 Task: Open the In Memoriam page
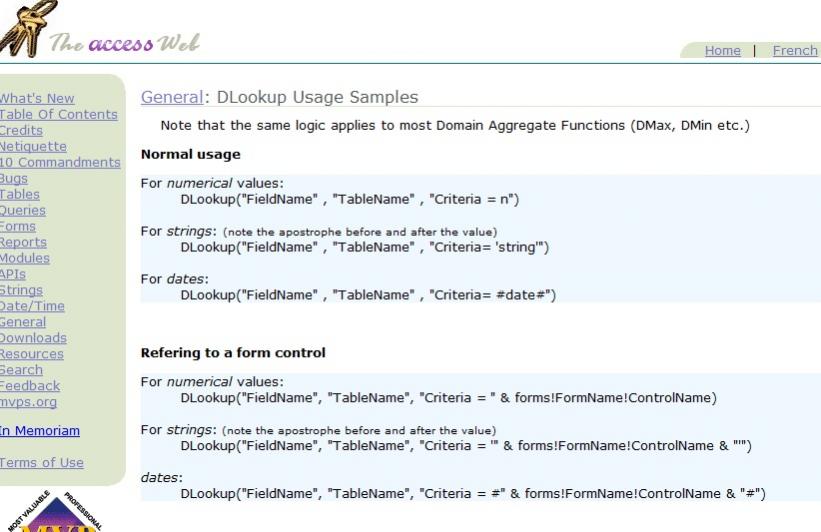pyautogui.click(x=40, y=431)
